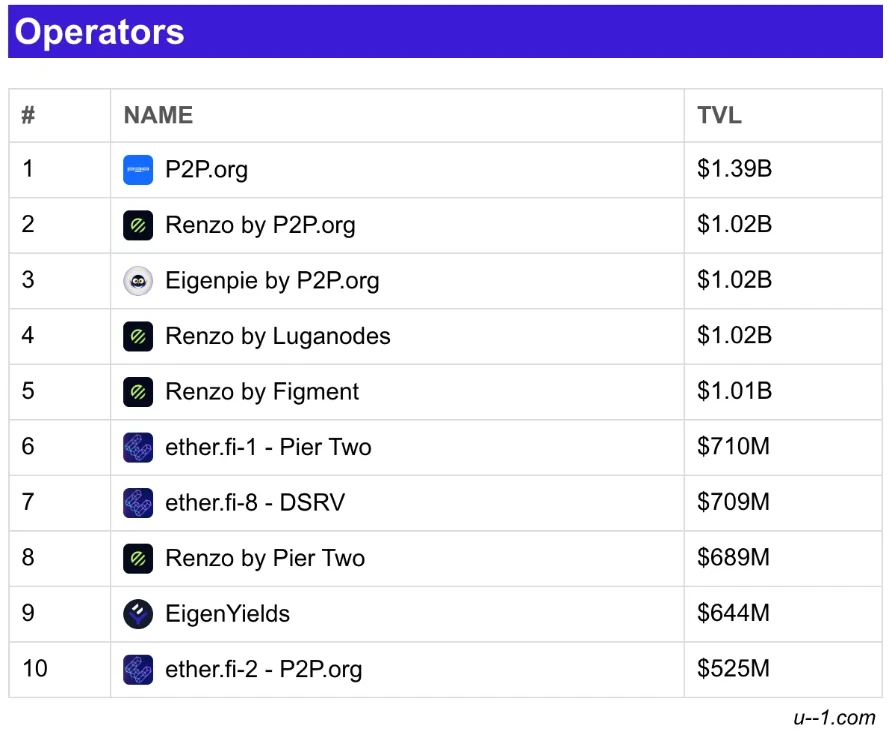Click the # column header

click(28, 115)
